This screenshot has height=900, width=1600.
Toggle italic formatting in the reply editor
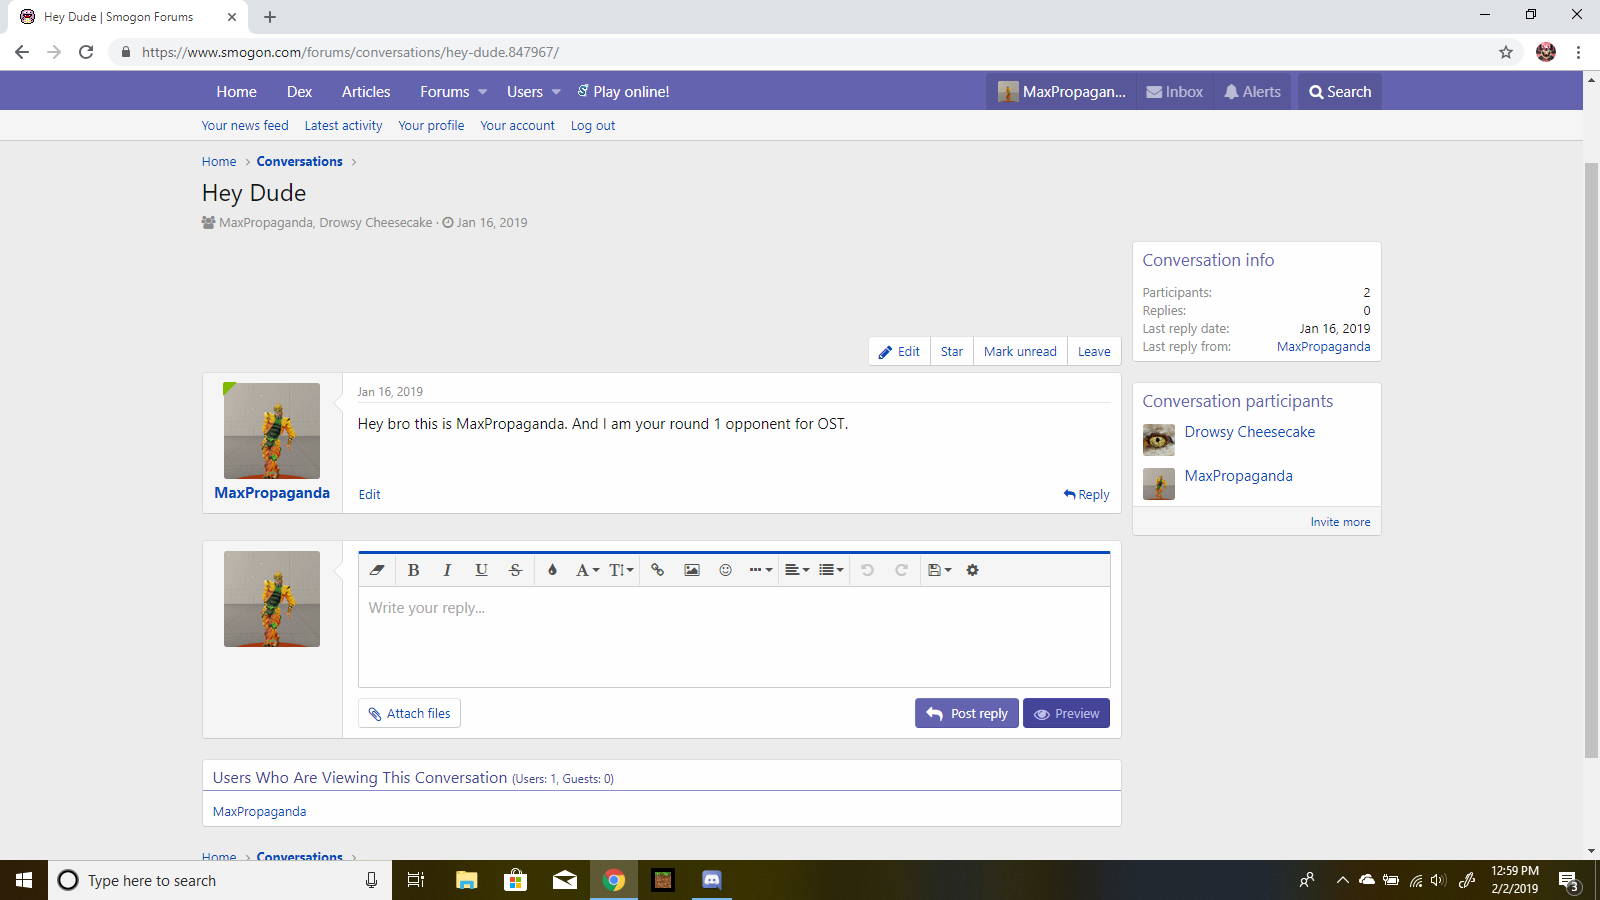(447, 570)
